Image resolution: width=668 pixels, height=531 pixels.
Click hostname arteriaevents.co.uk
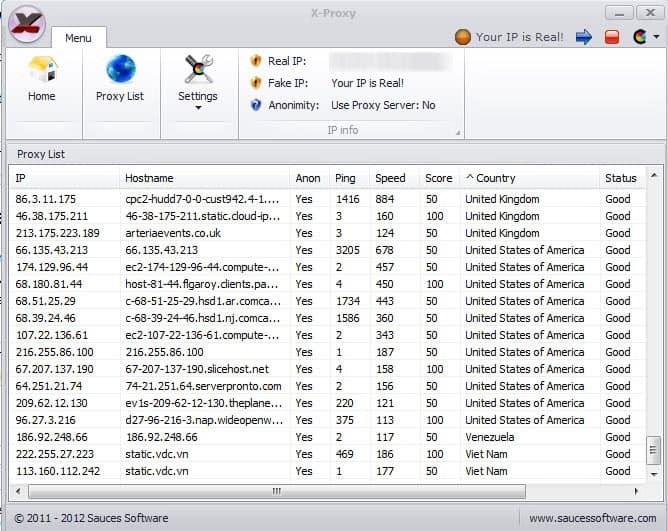pos(173,233)
